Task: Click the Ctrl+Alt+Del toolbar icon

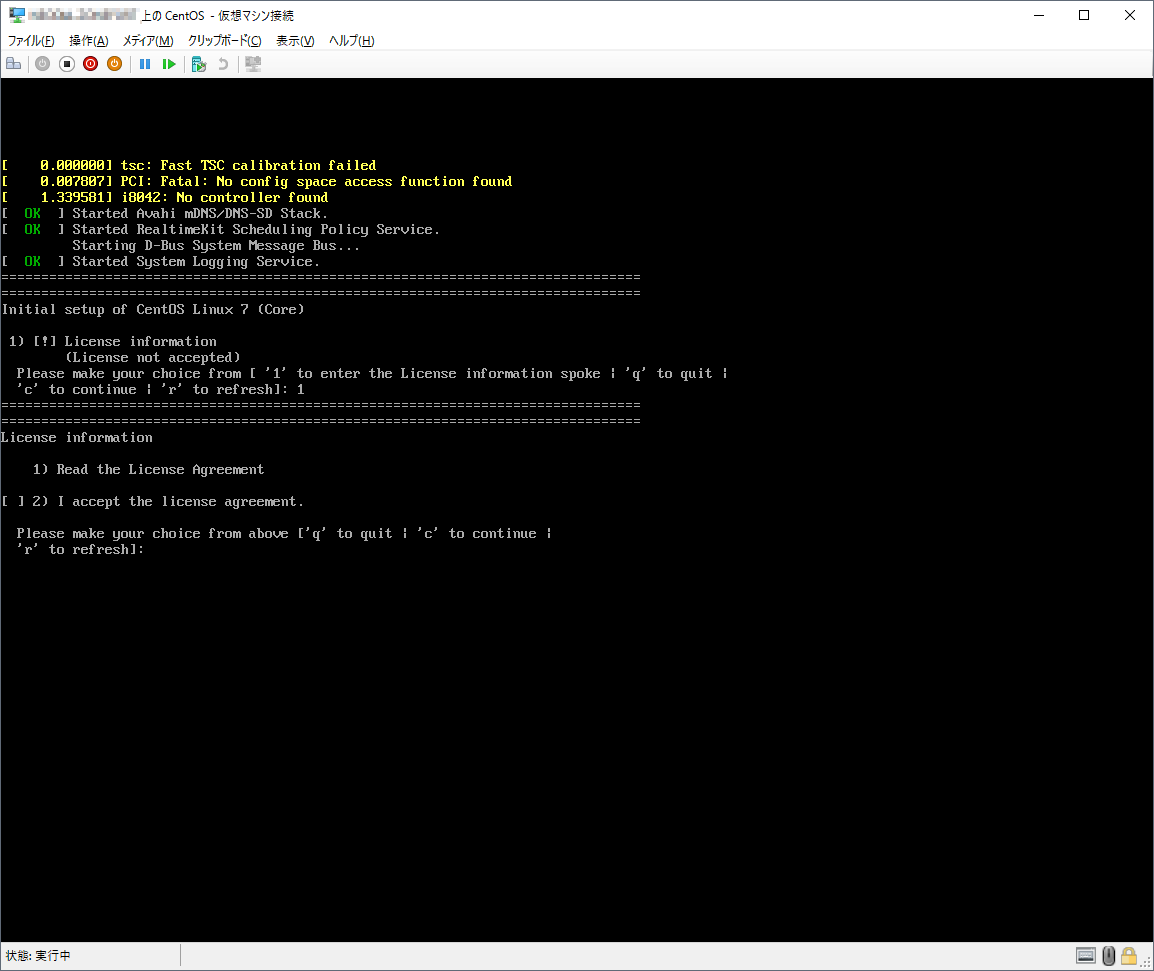Action: (13, 64)
